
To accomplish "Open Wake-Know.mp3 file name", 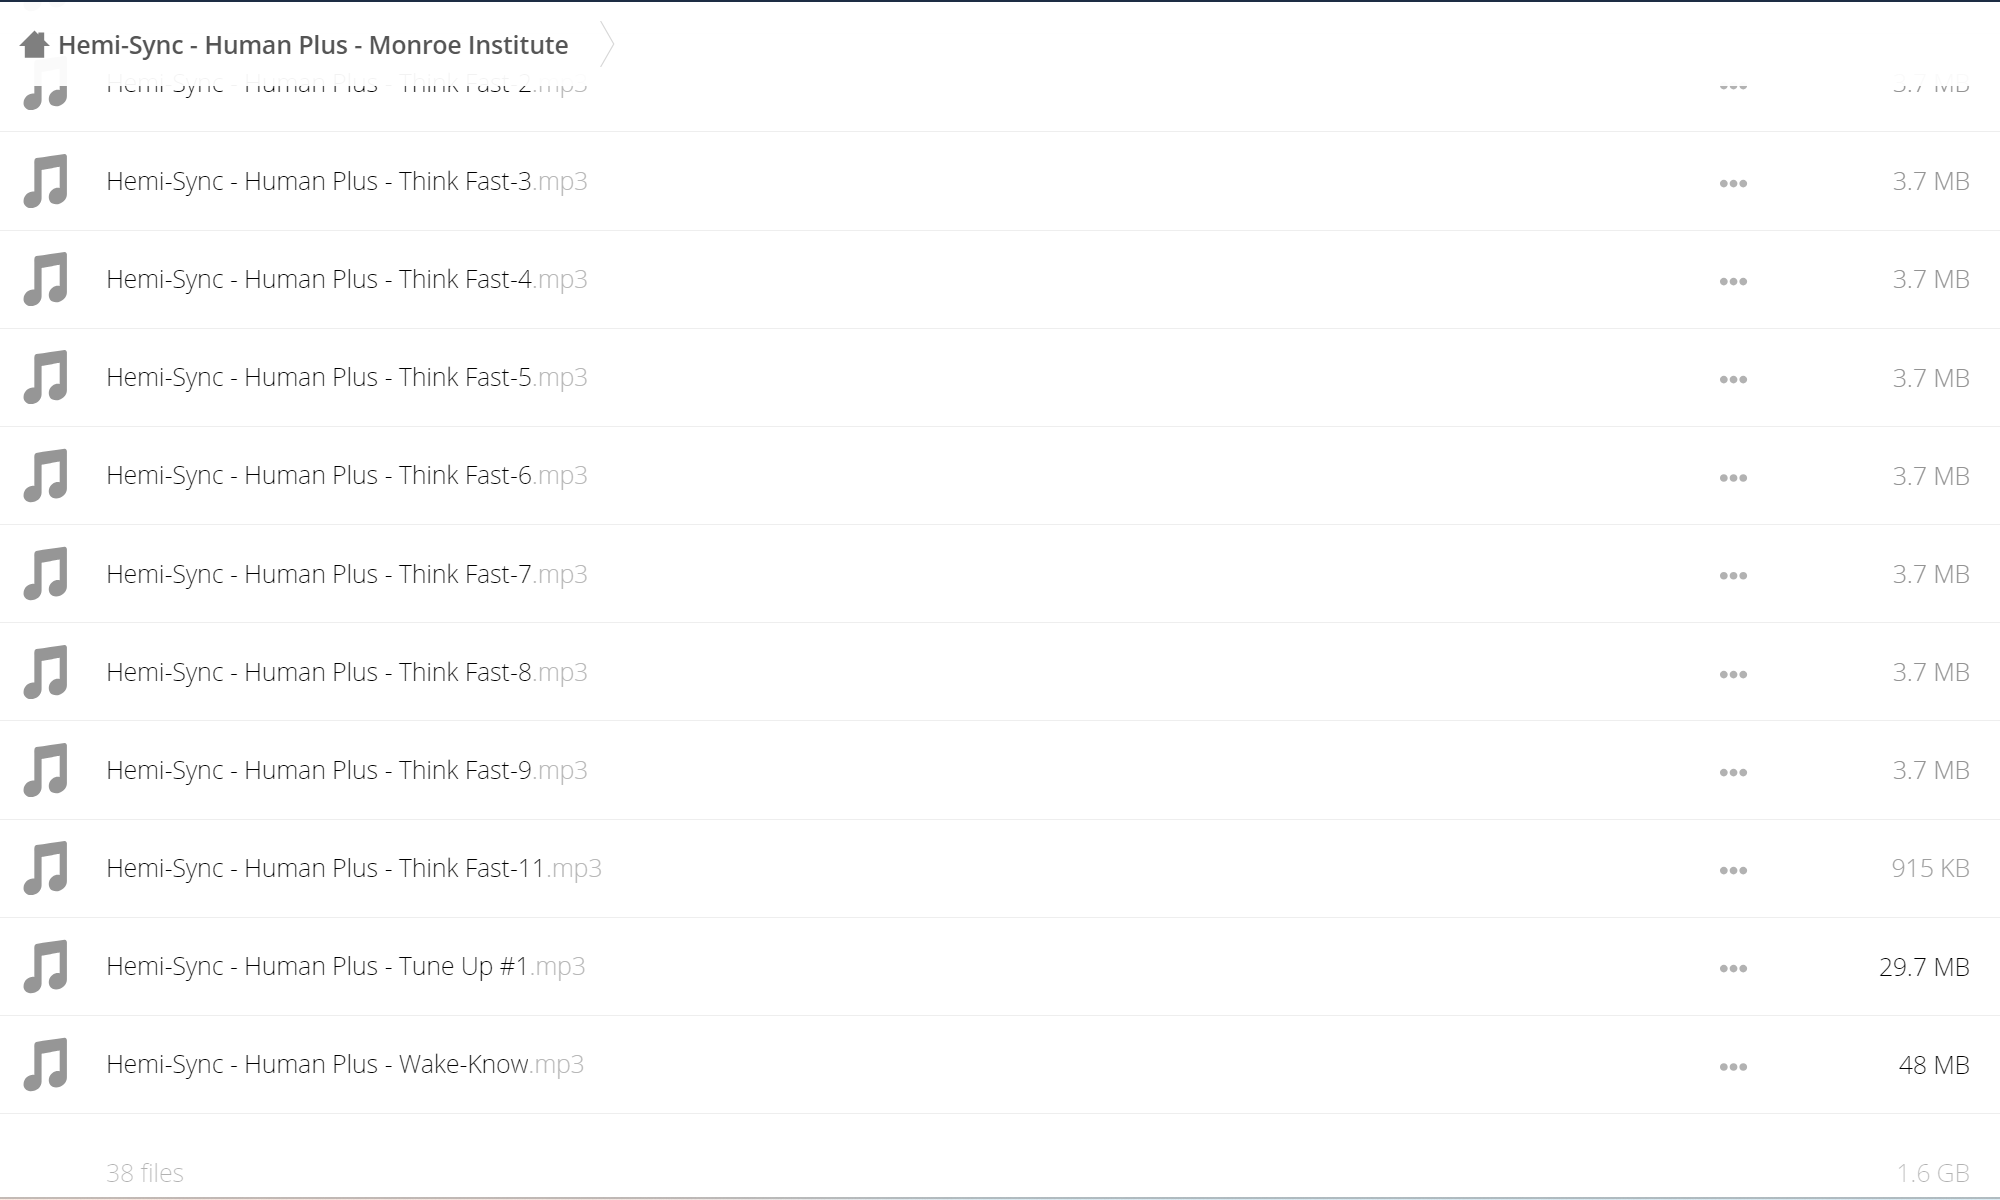I will tap(345, 1064).
